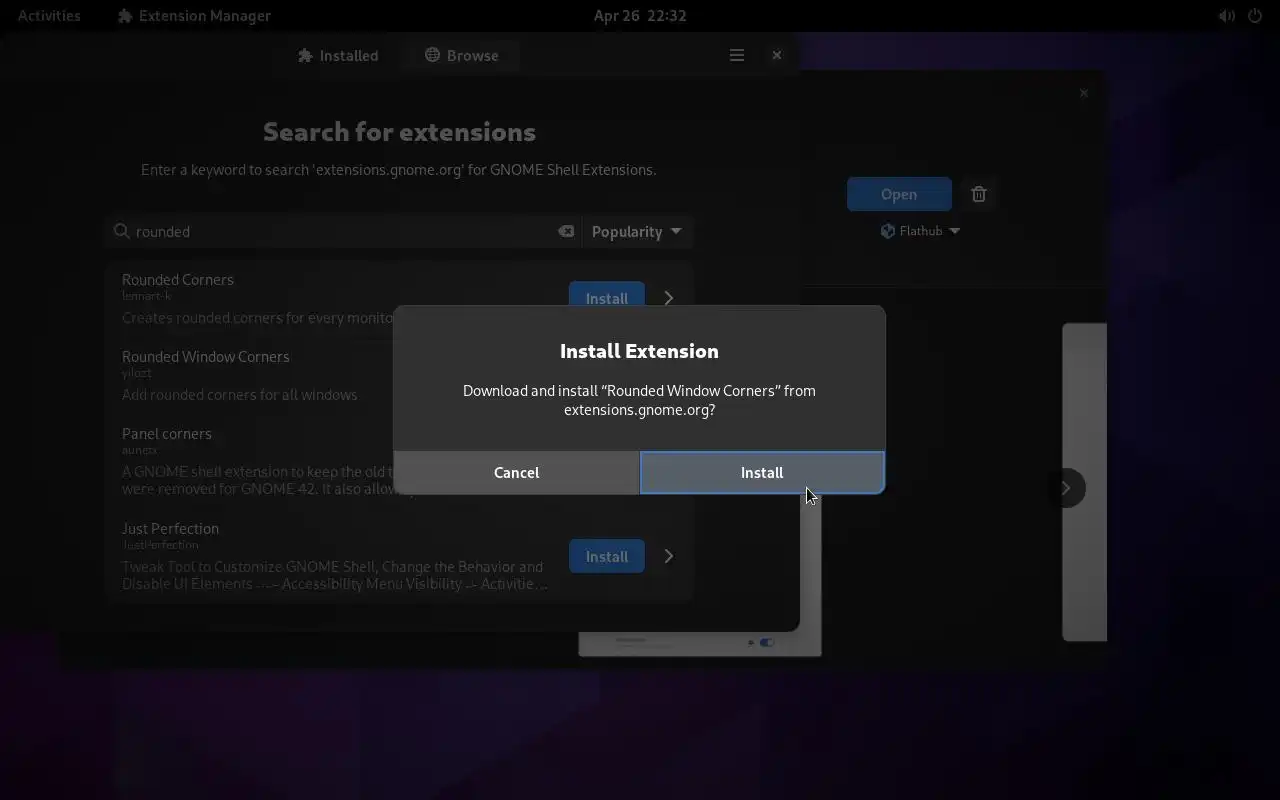Install the Rounded Corners extension
This screenshot has height=800, width=1280.
tap(607, 298)
